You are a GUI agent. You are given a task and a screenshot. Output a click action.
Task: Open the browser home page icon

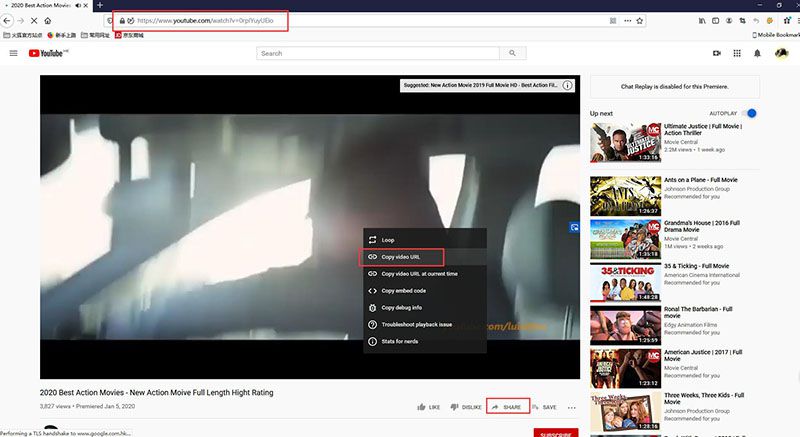tap(47, 20)
